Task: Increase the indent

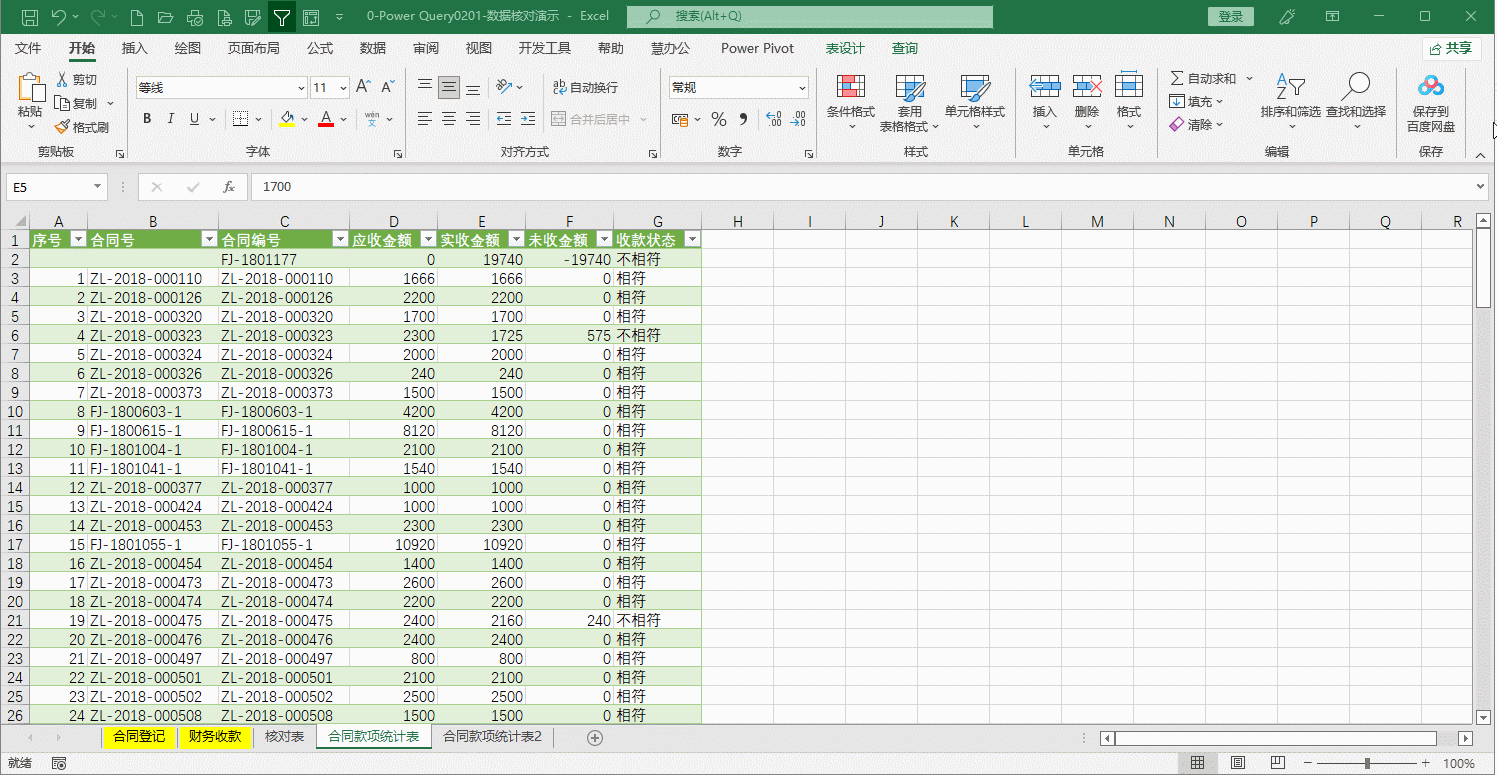Action: [528, 119]
